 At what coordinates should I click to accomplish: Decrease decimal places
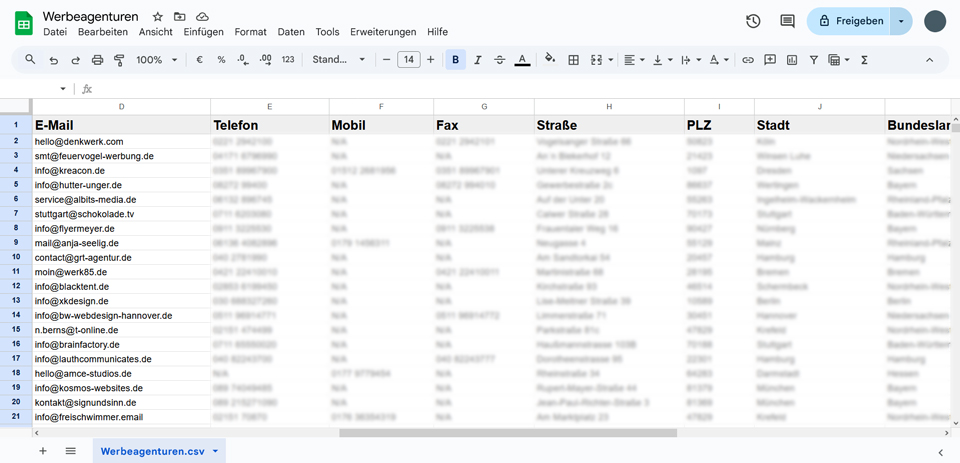pos(243,60)
